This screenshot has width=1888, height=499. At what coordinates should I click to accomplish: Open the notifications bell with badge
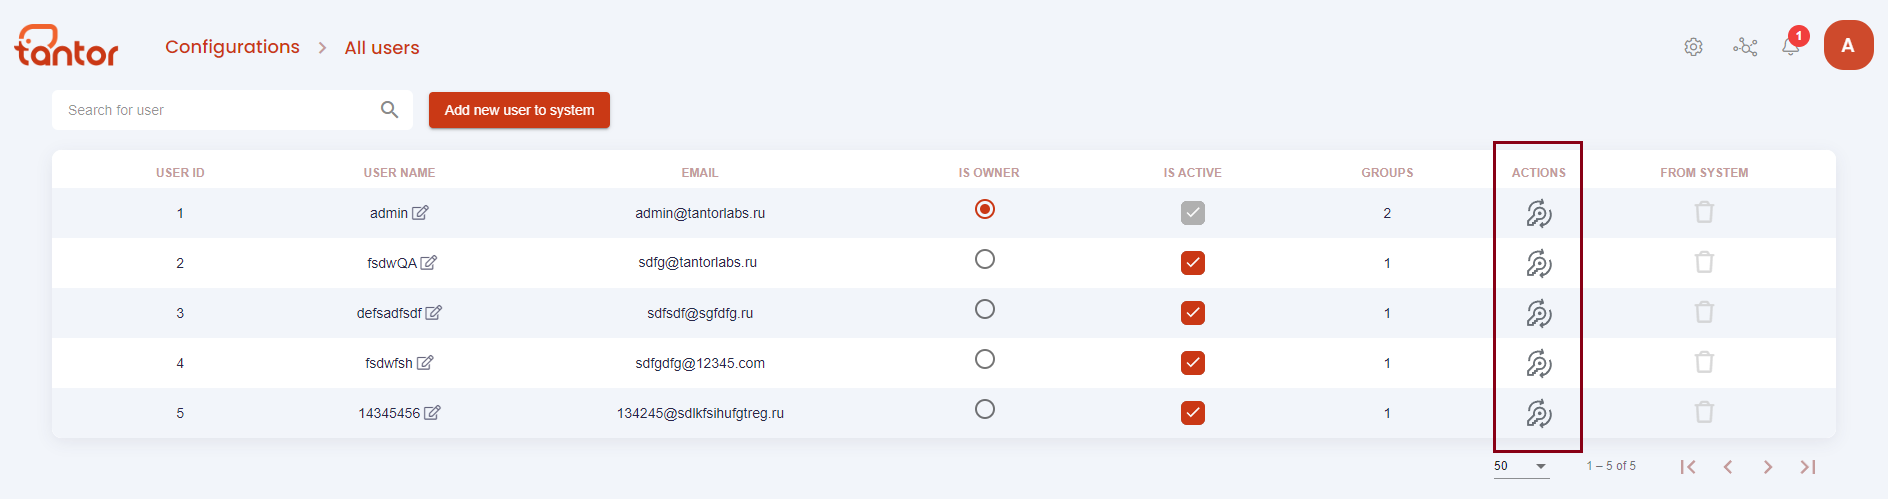pyautogui.click(x=1792, y=45)
